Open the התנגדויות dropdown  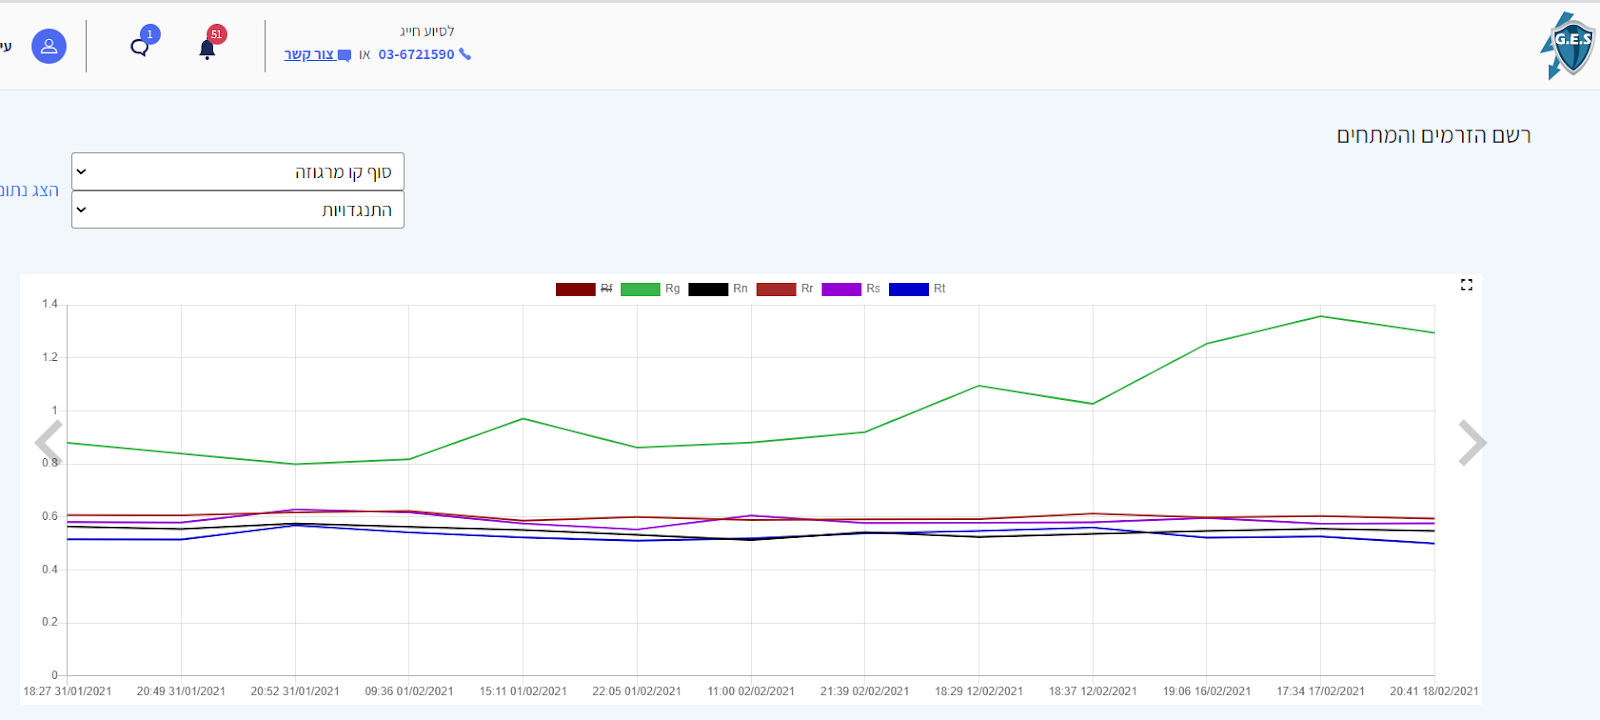[238, 210]
